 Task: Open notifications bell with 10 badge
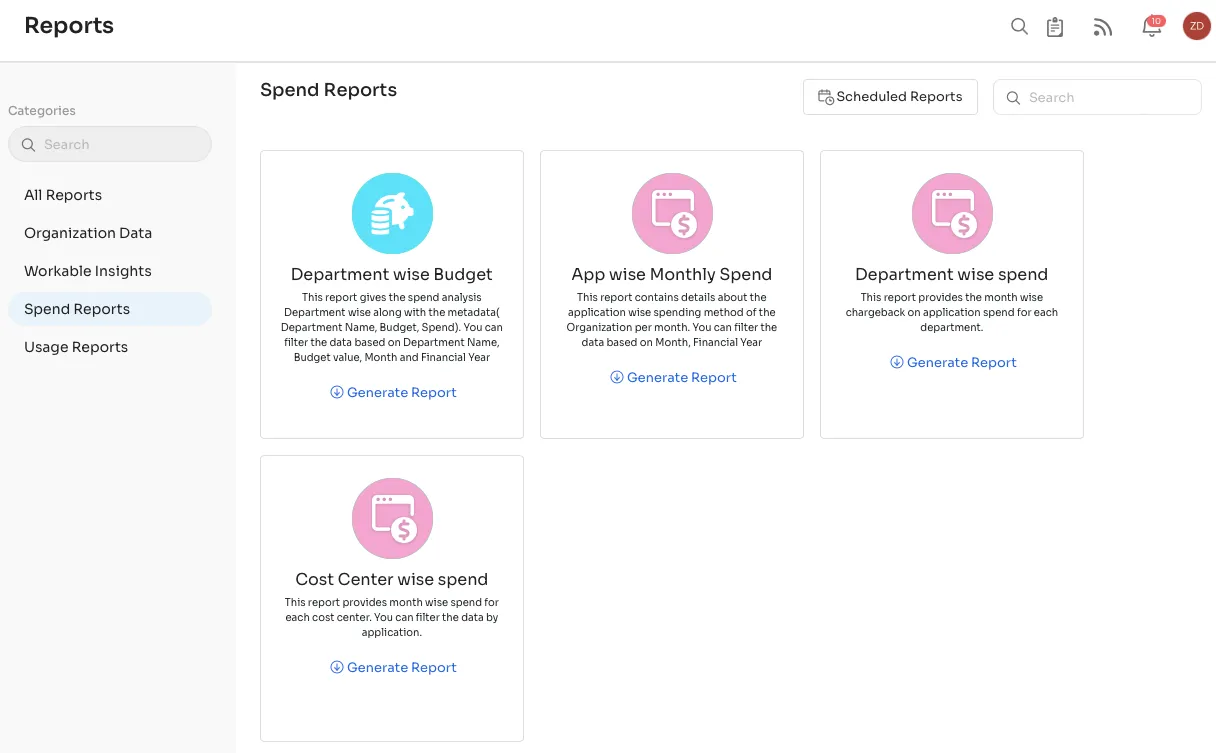1152,27
